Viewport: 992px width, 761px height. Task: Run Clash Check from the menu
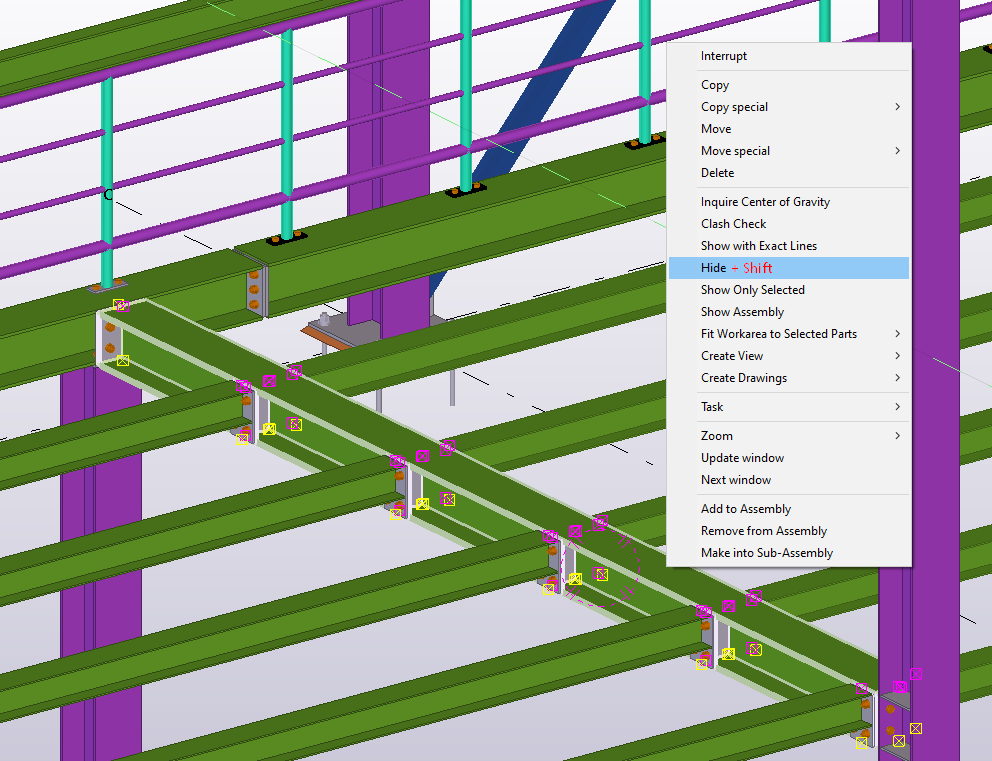pyautogui.click(x=789, y=224)
